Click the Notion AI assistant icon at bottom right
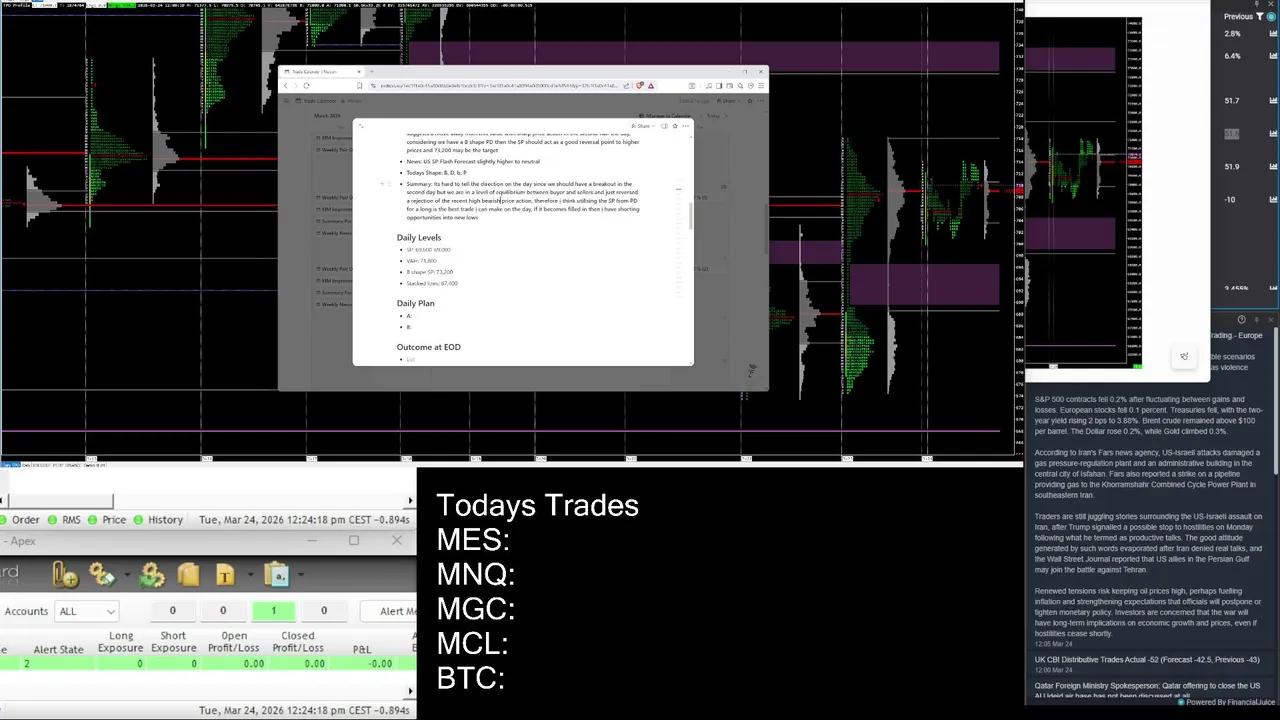Viewport: 1280px width, 720px height. pos(752,371)
